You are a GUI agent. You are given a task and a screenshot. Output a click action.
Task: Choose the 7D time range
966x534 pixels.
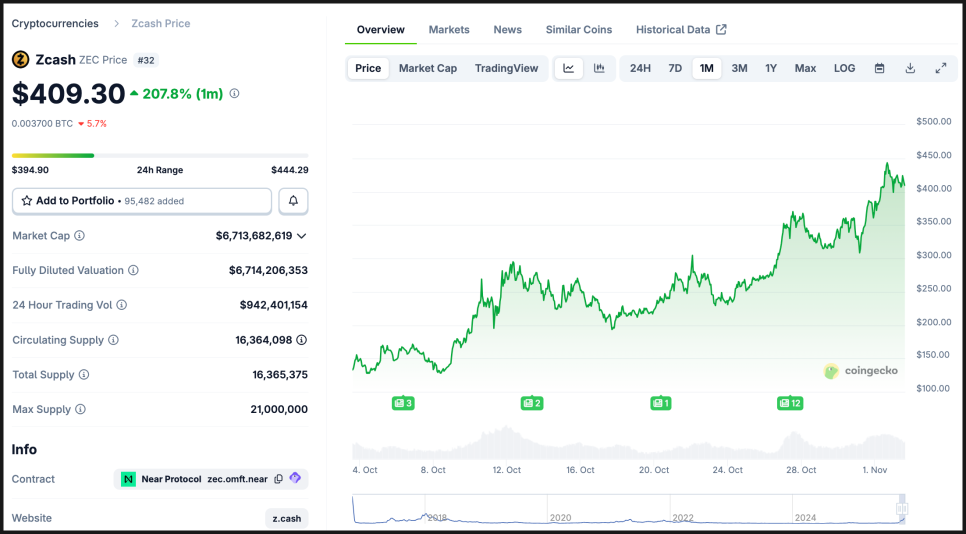pyautogui.click(x=675, y=68)
